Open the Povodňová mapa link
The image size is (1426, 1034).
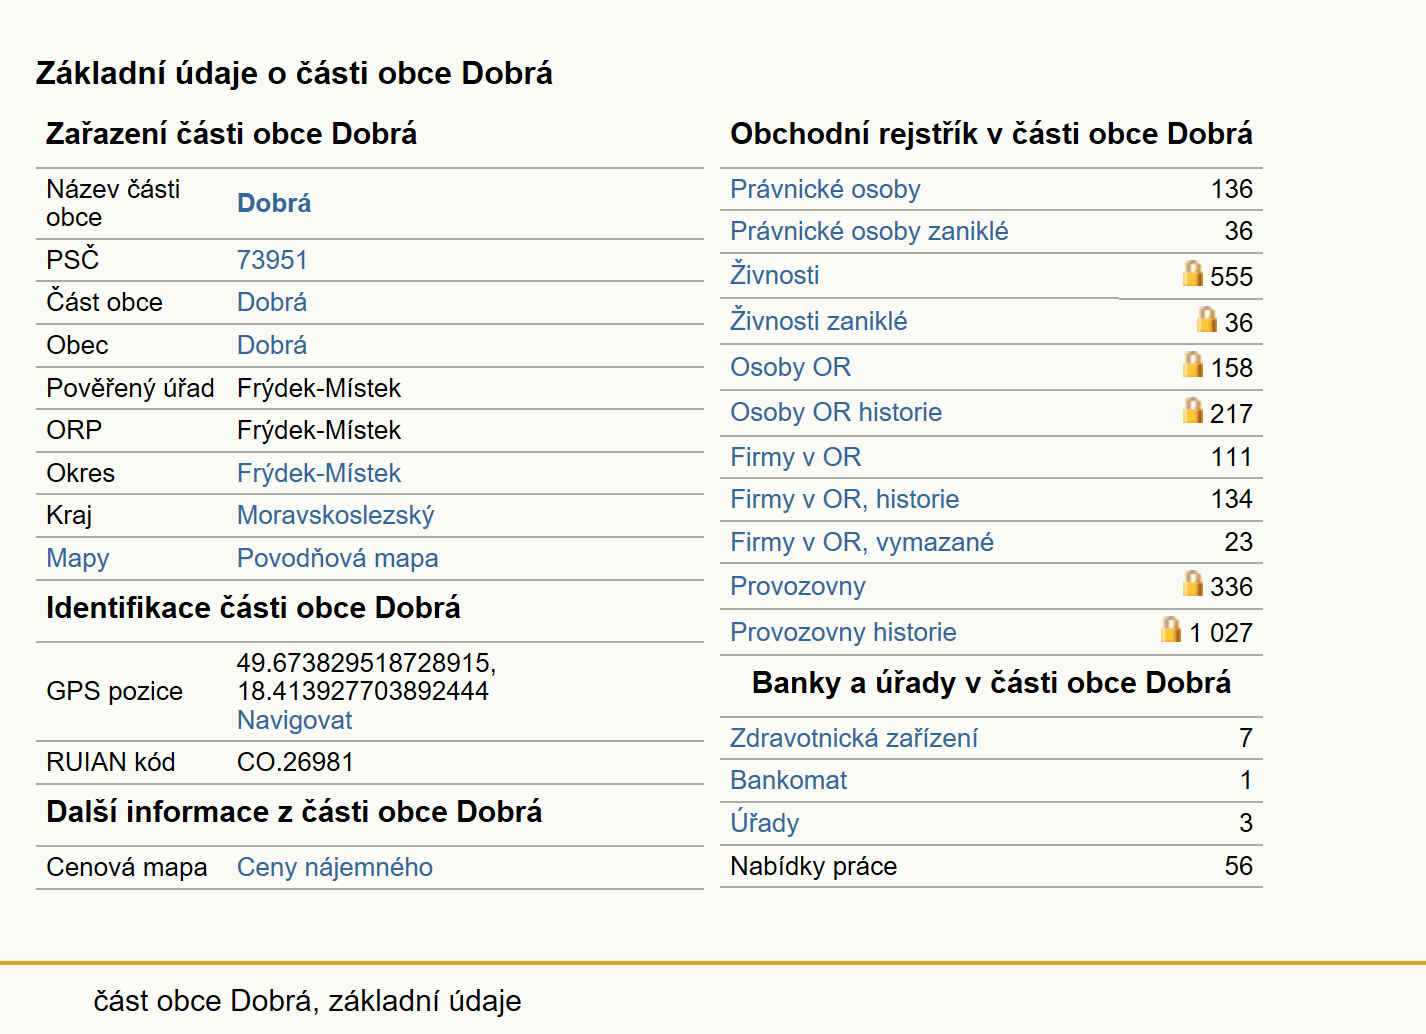(x=337, y=558)
